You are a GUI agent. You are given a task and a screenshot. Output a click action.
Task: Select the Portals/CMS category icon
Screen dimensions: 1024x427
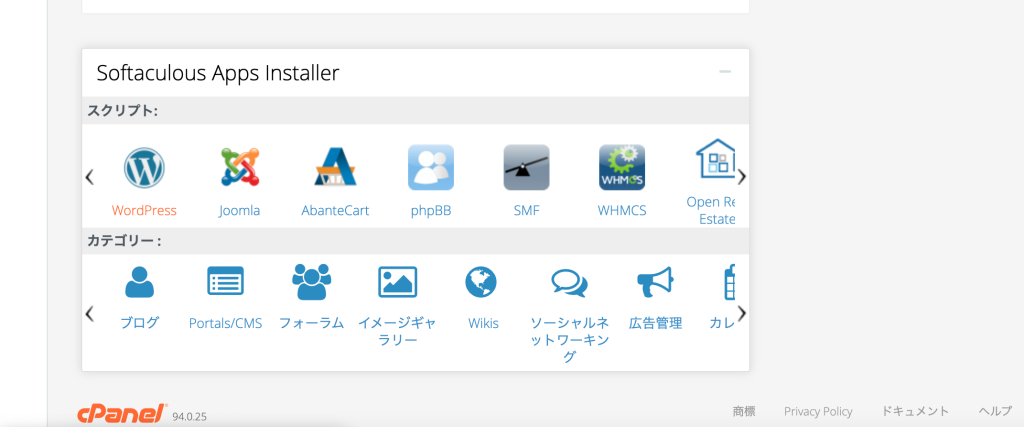pyautogui.click(x=225, y=282)
